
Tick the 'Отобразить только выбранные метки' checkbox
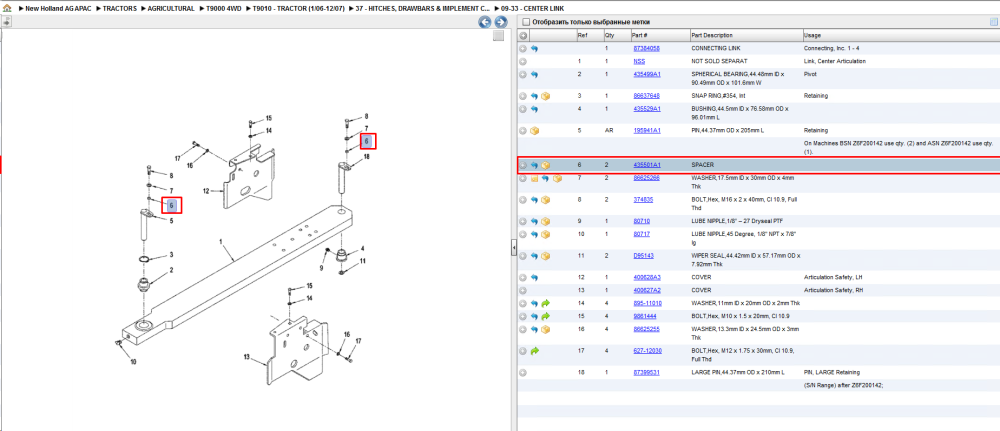coord(526,22)
